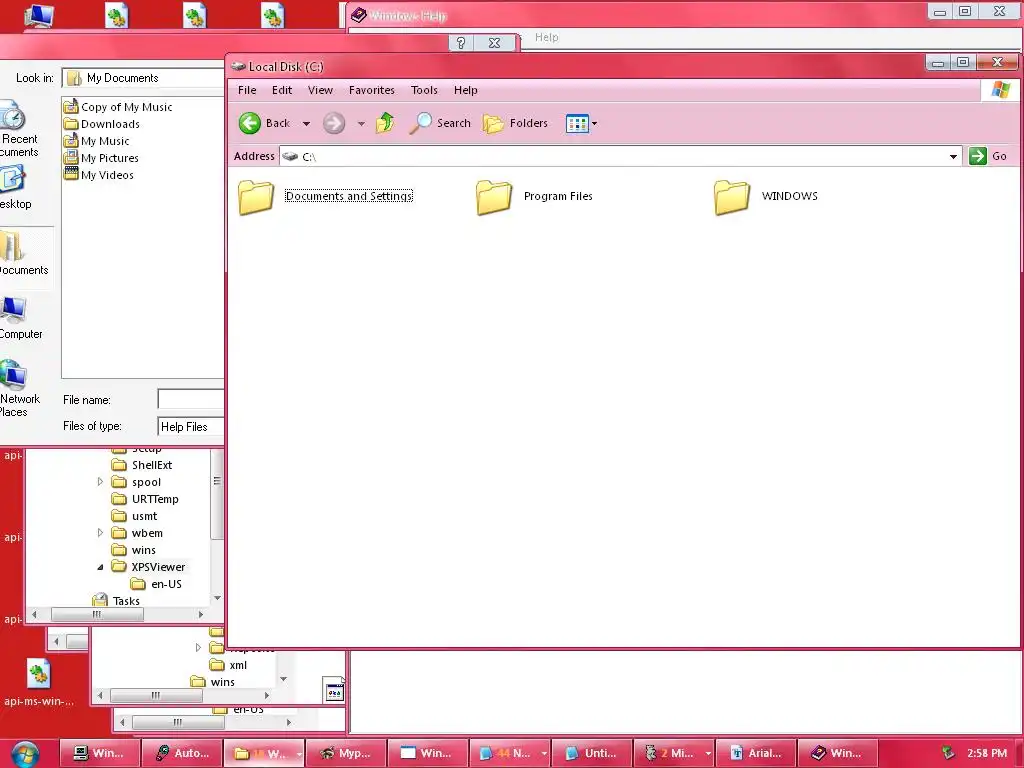Viewport: 1024px width, 768px height.
Task: Collapse the XPSViewer folder in tree
Action: click(x=100, y=567)
